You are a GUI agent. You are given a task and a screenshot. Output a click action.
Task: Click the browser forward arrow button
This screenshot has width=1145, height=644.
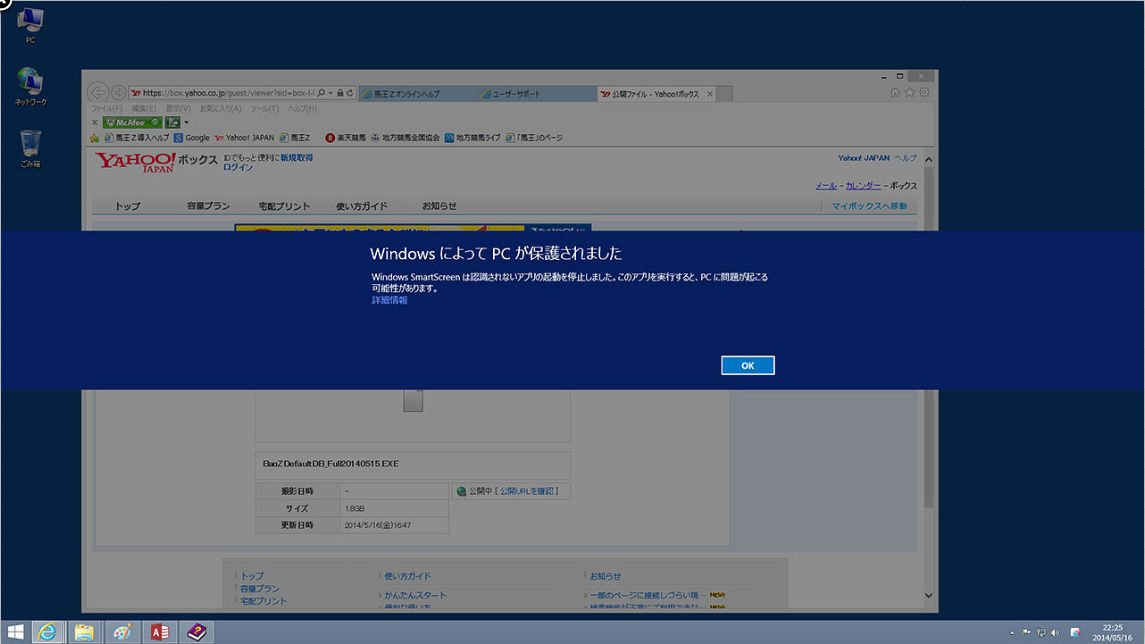pos(118,93)
